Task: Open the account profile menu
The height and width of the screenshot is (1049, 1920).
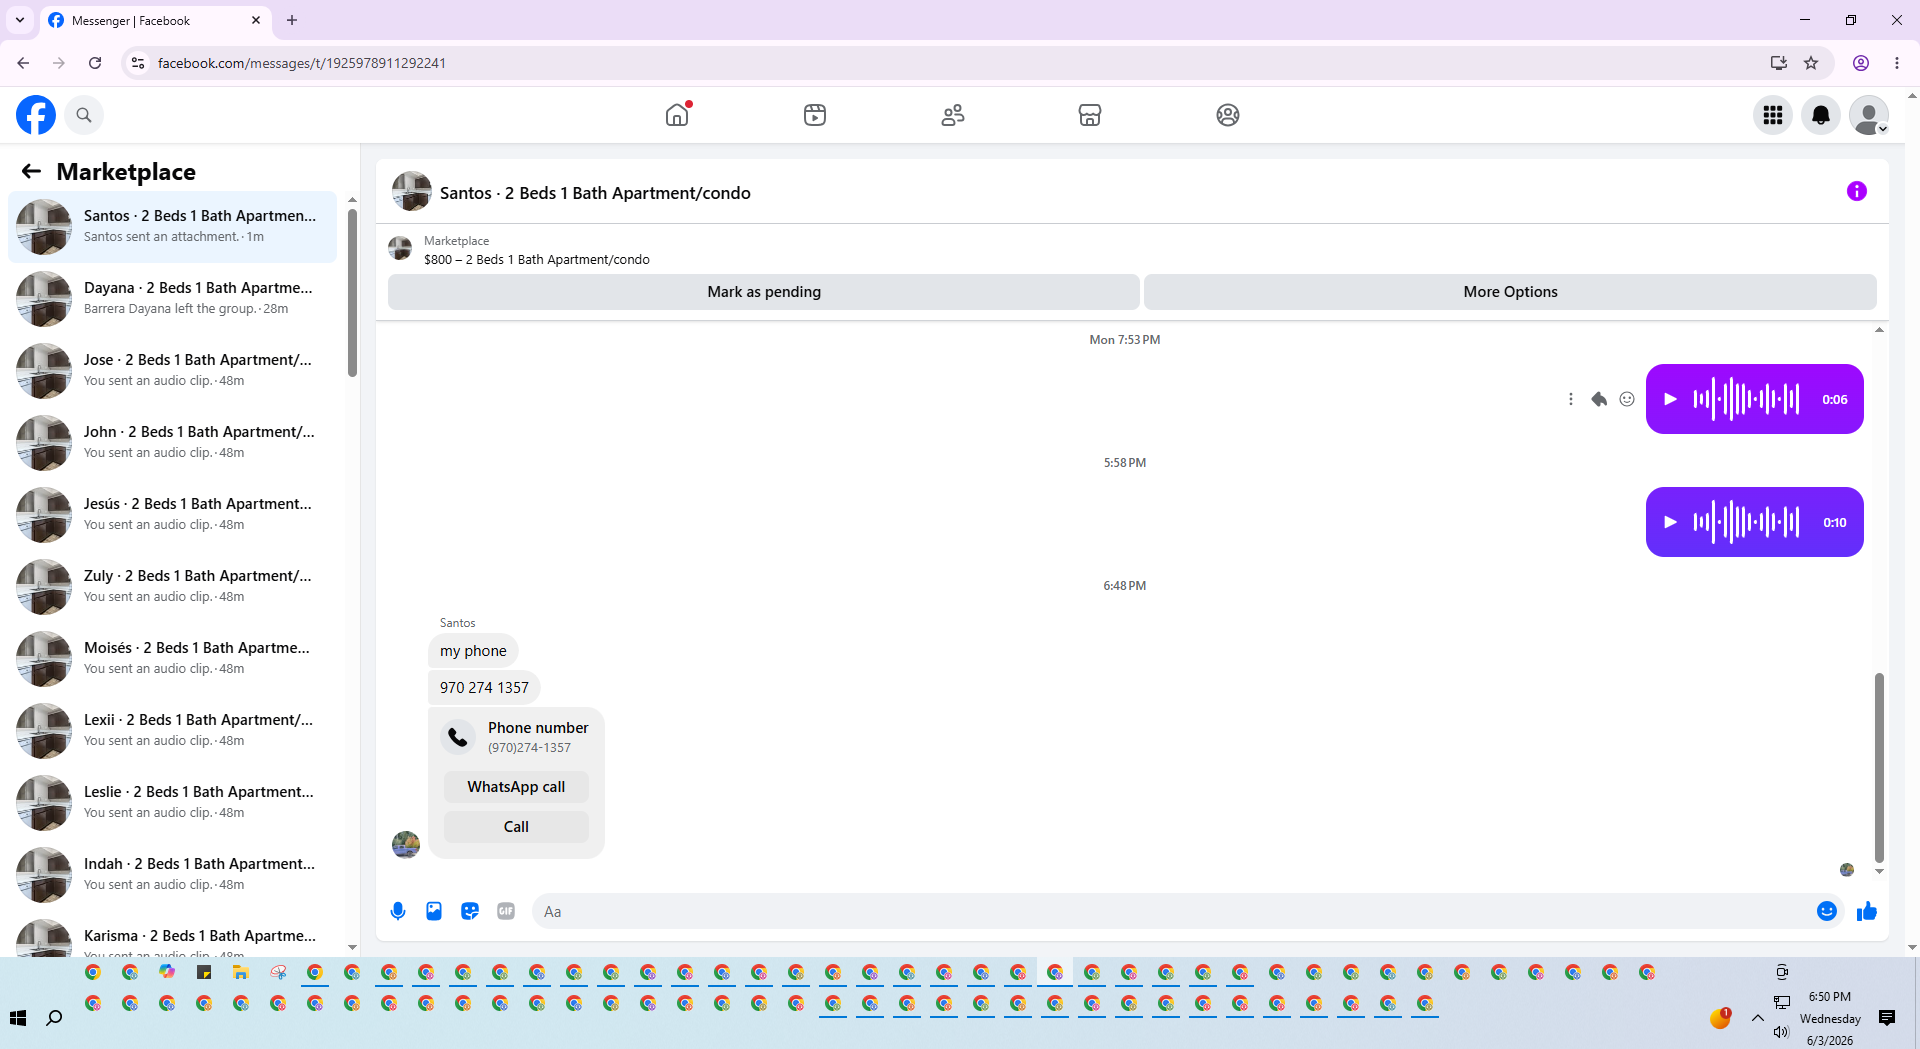Action: tap(1869, 115)
